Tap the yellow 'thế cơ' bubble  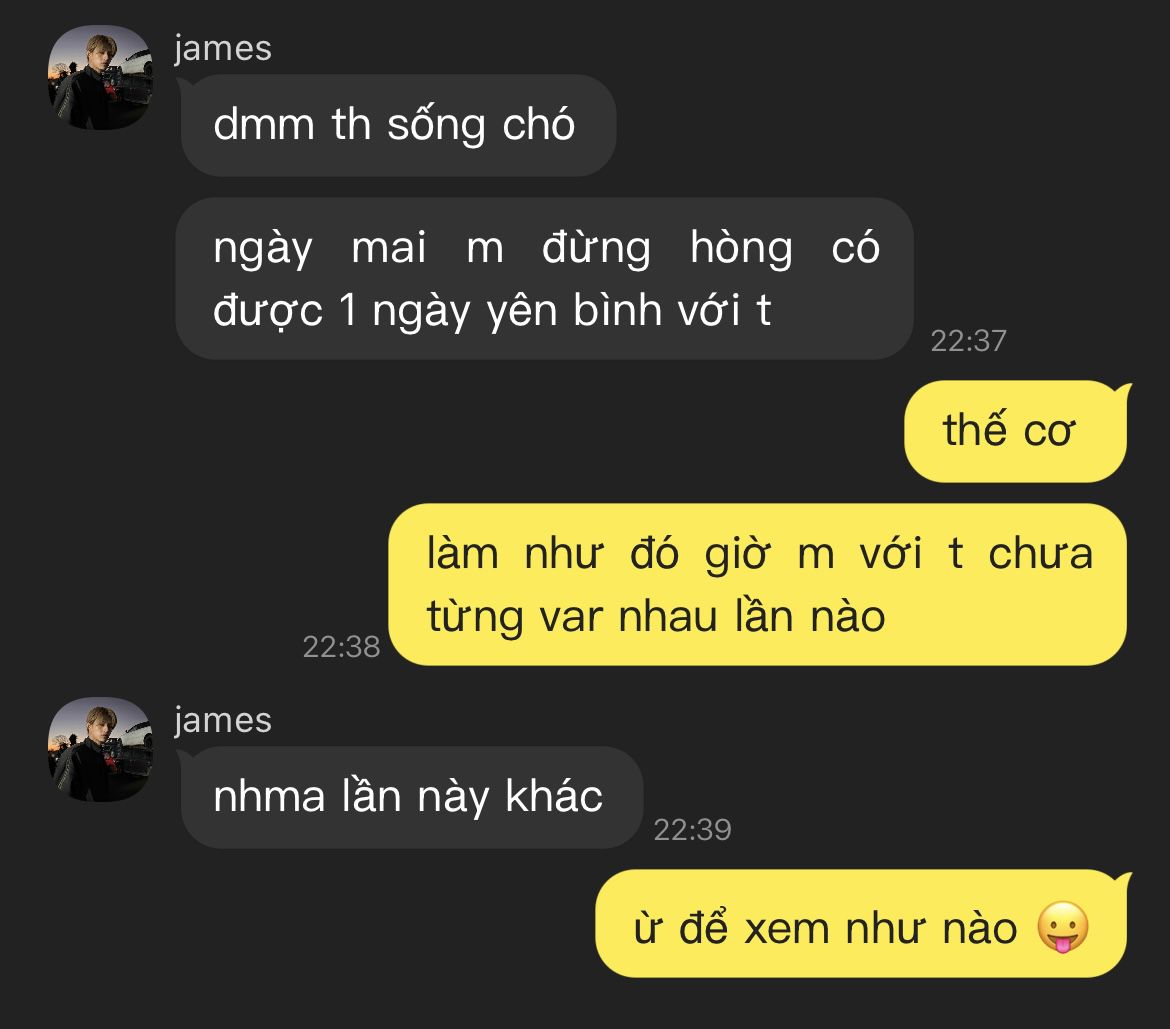coord(1016,431)
